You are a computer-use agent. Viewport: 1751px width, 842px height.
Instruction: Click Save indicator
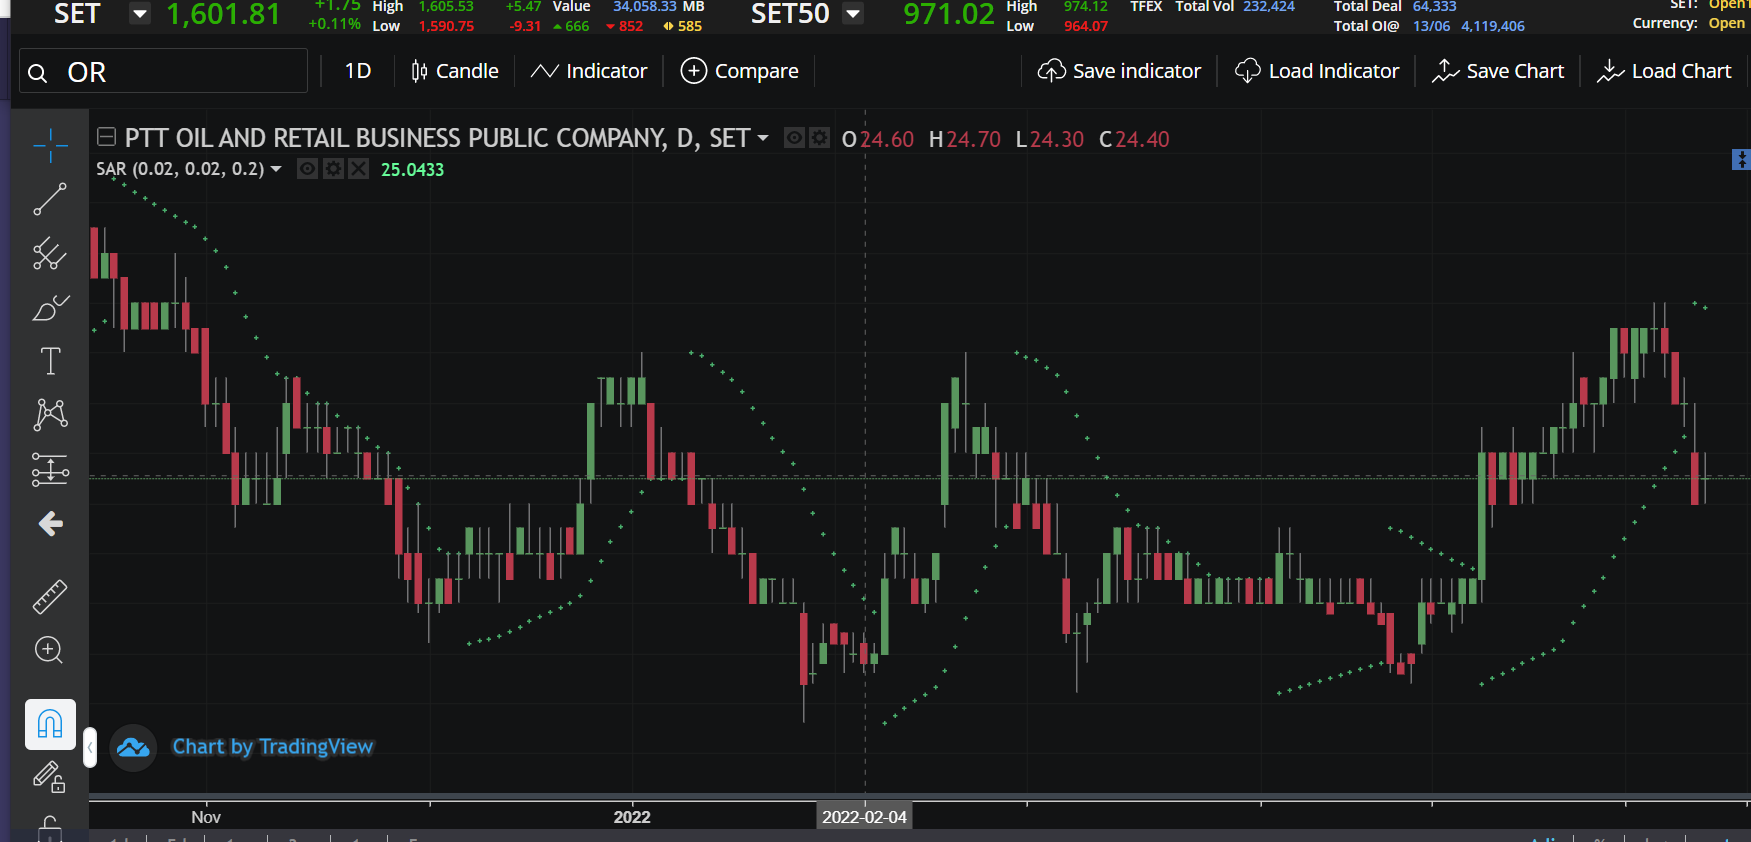click(1119, 71)
